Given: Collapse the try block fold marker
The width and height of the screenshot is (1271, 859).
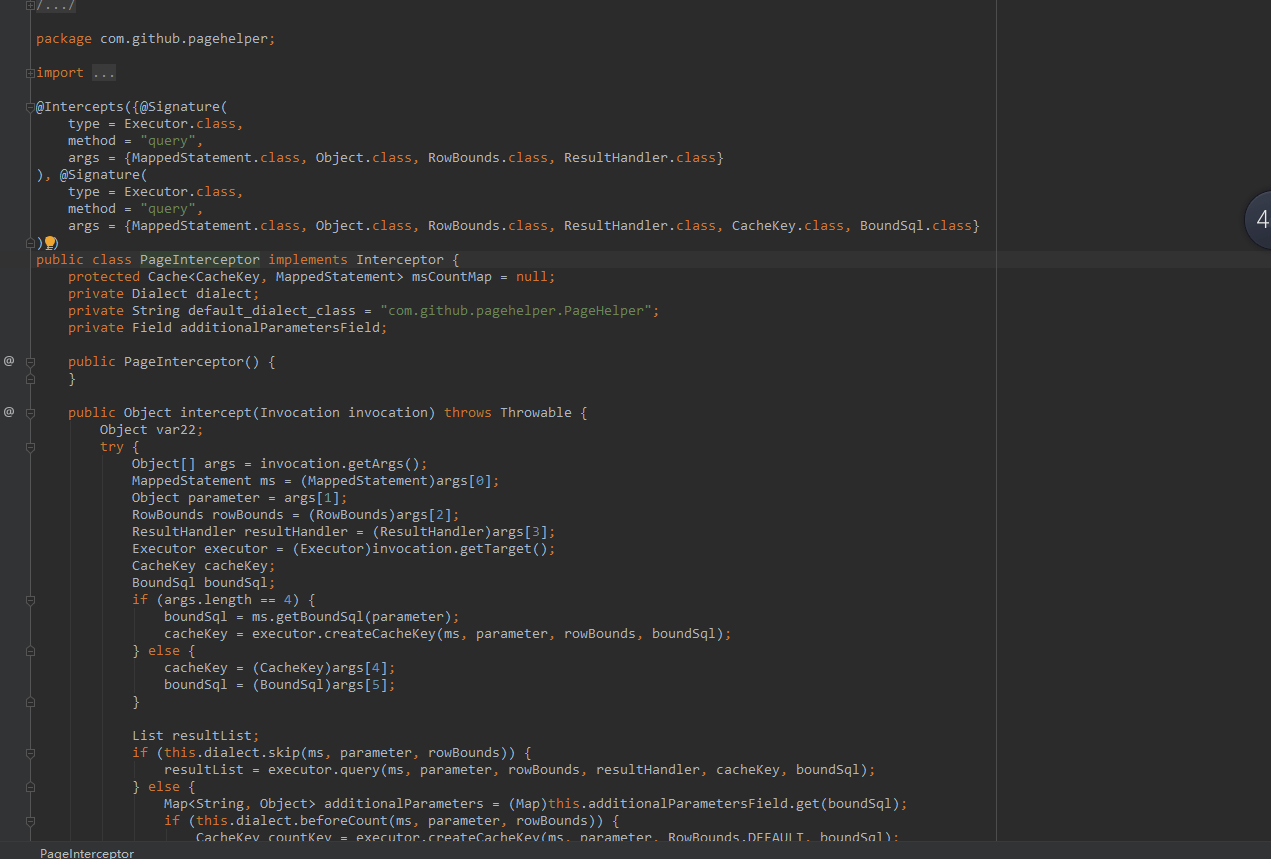Looking at the screenshot, I should pos(30,447).
